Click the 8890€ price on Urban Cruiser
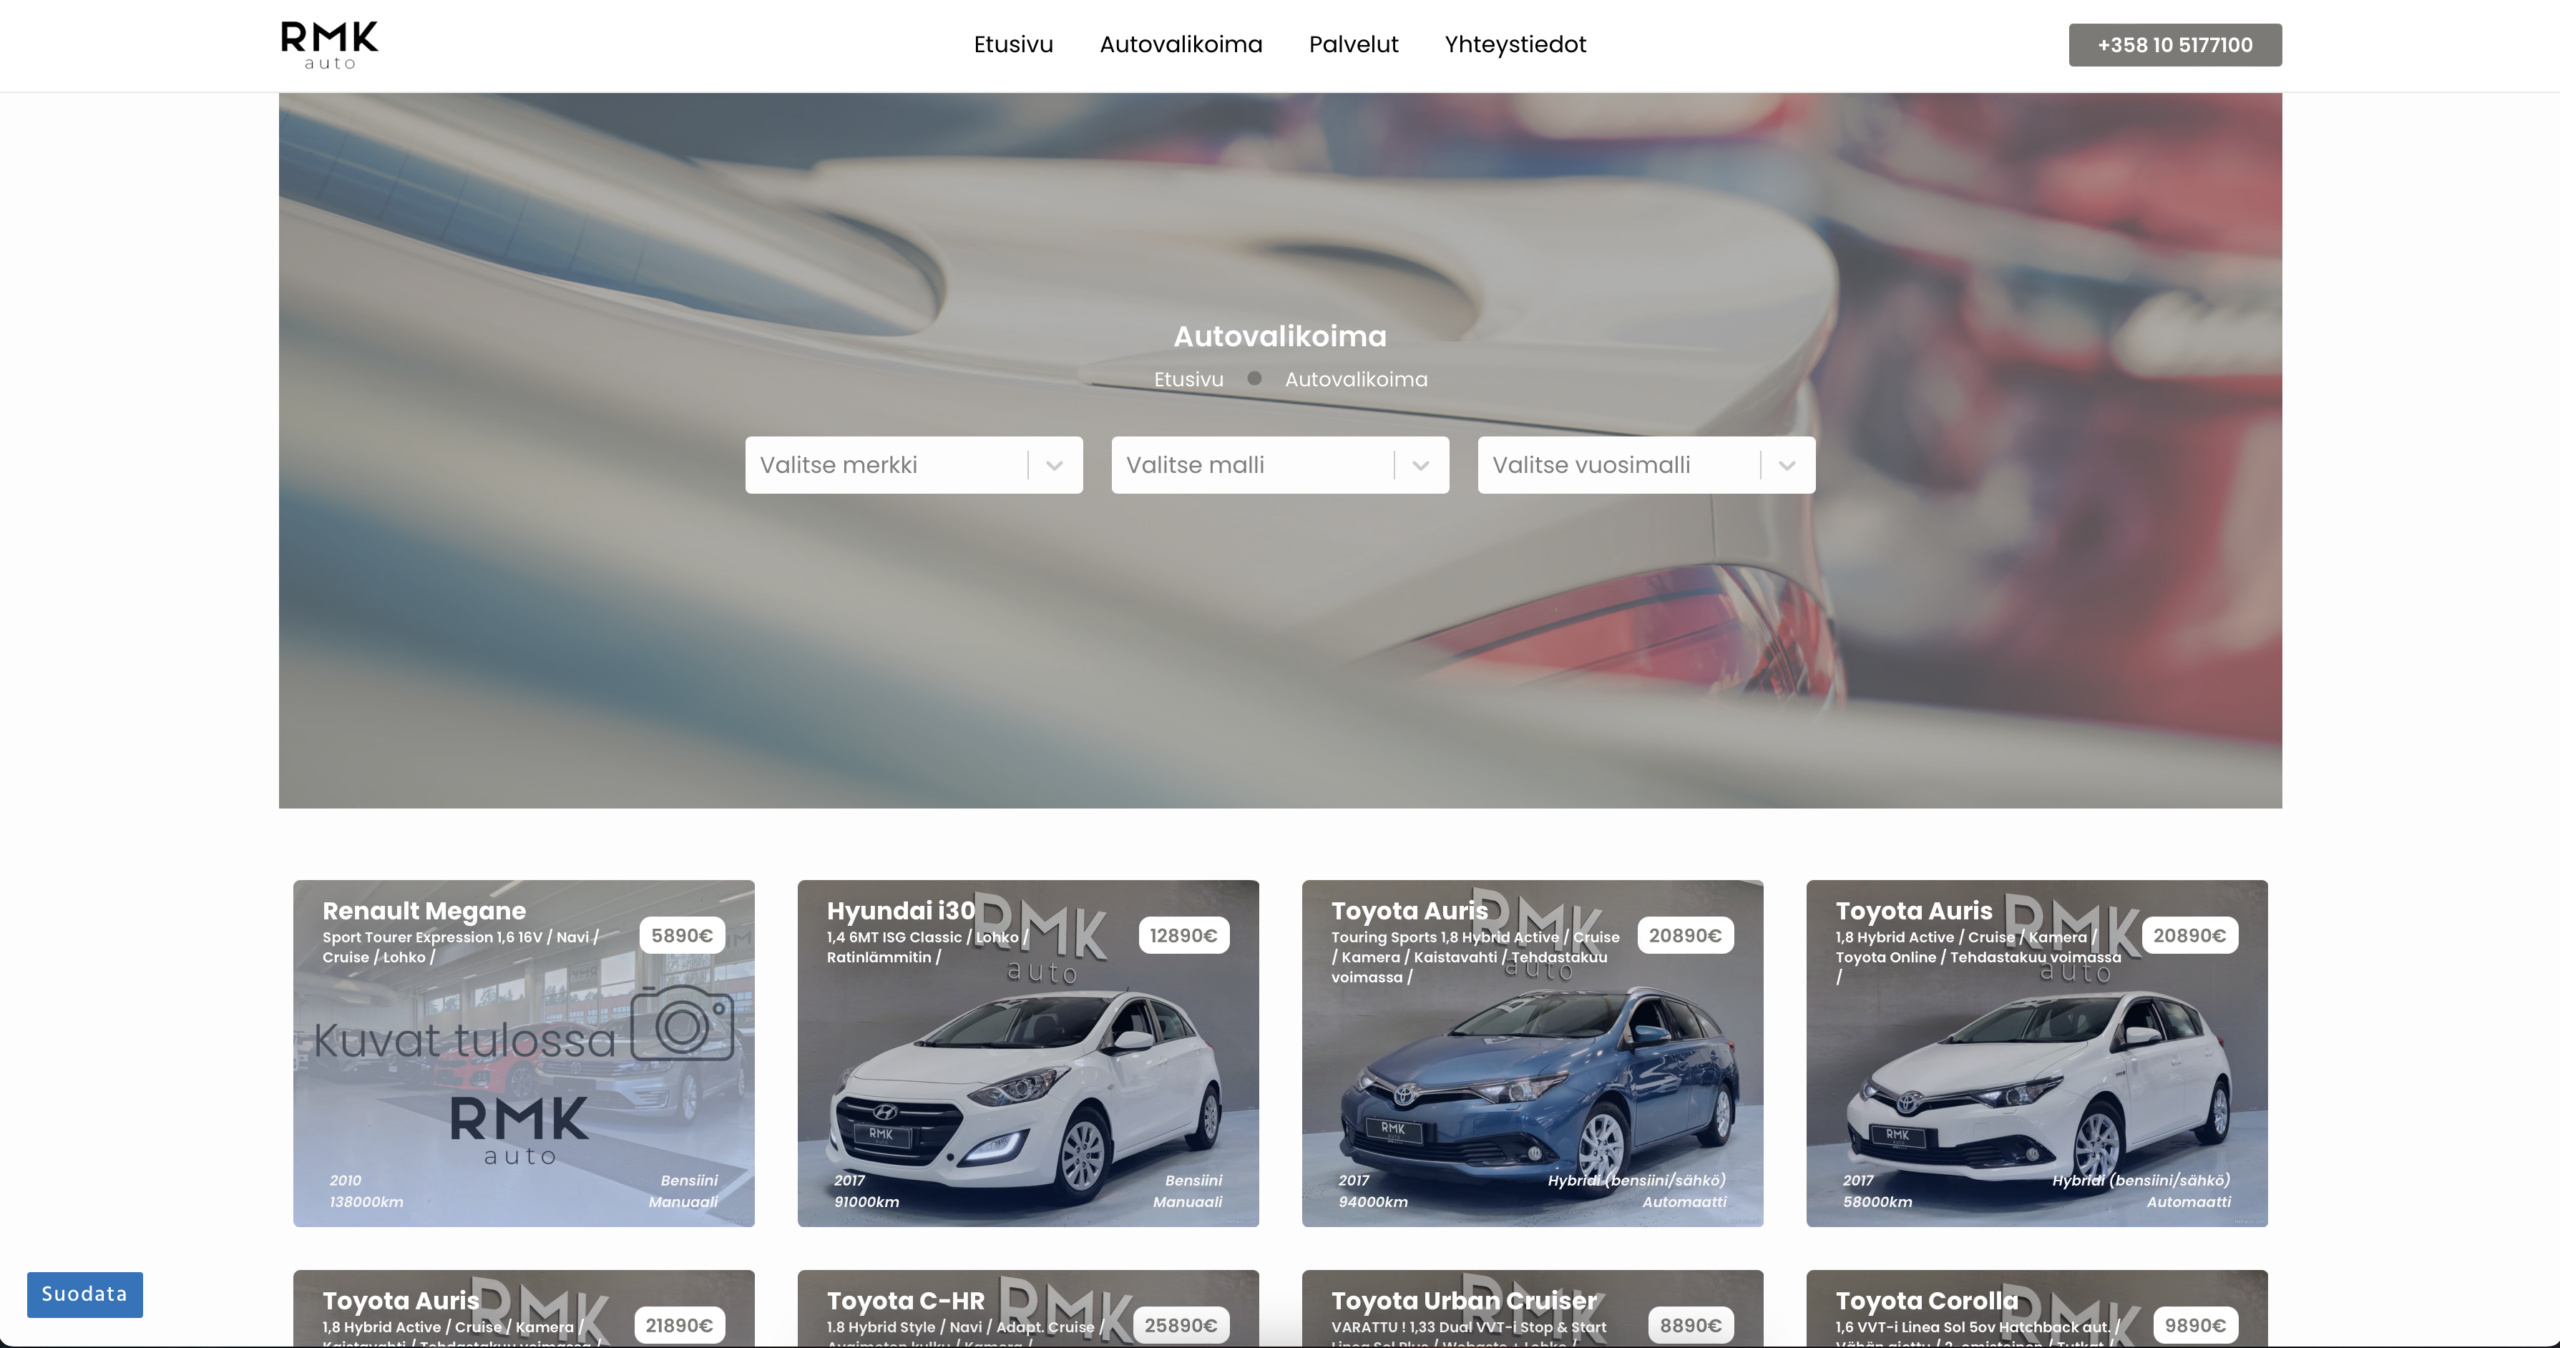 (x=1690, y=1326)
